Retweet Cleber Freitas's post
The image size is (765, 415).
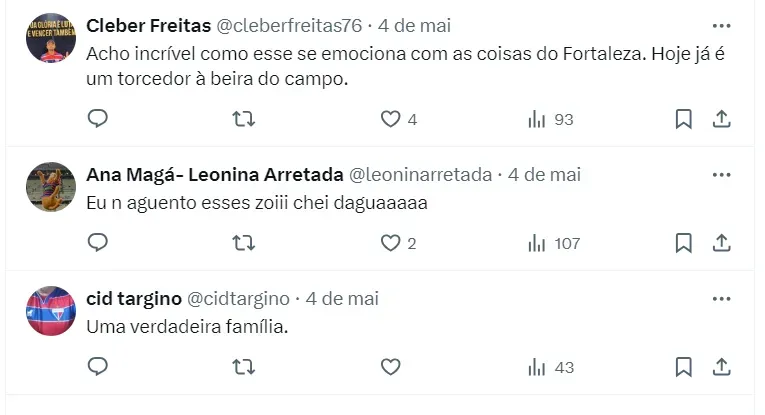pos(243,119)
